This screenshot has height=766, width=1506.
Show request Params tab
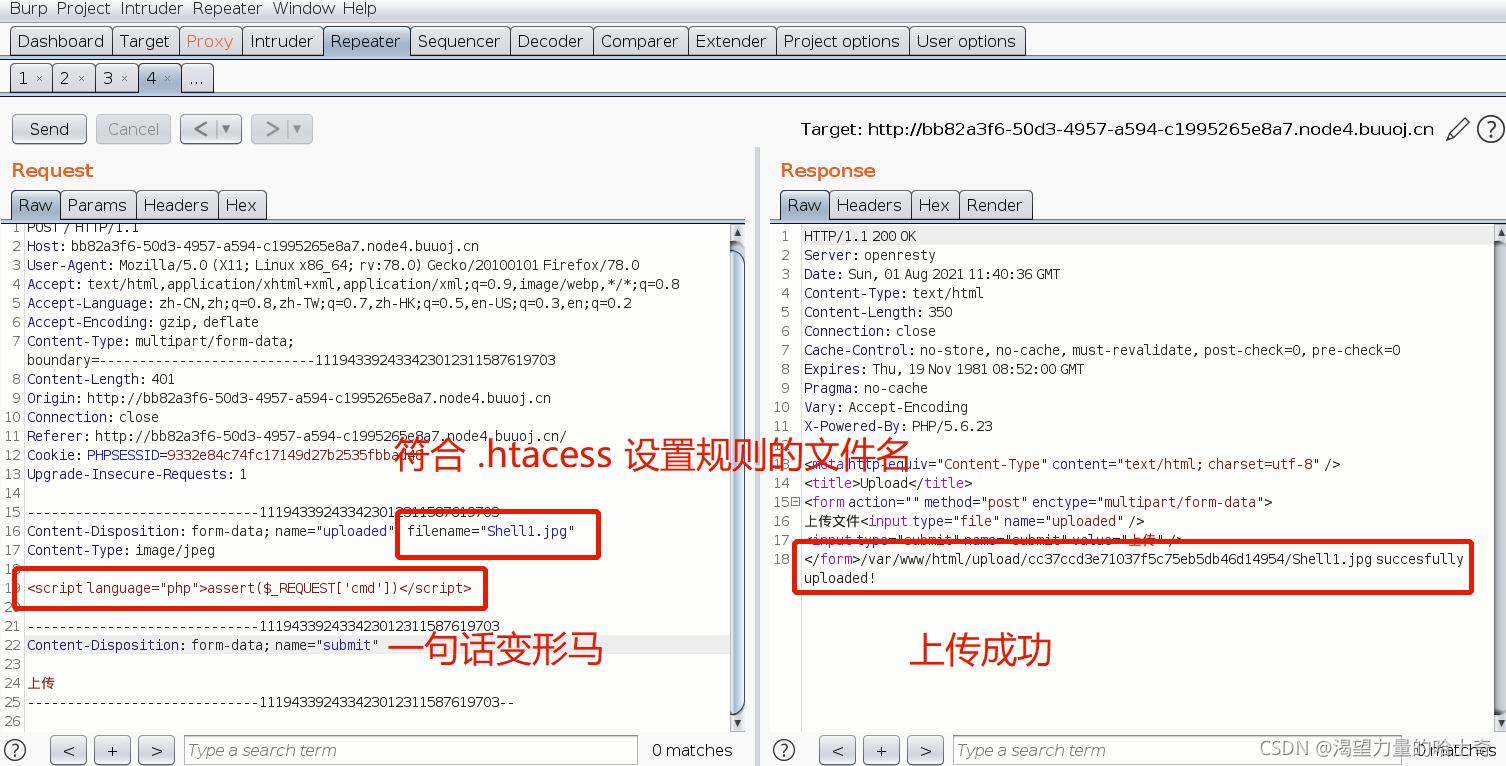coord(97,205)
